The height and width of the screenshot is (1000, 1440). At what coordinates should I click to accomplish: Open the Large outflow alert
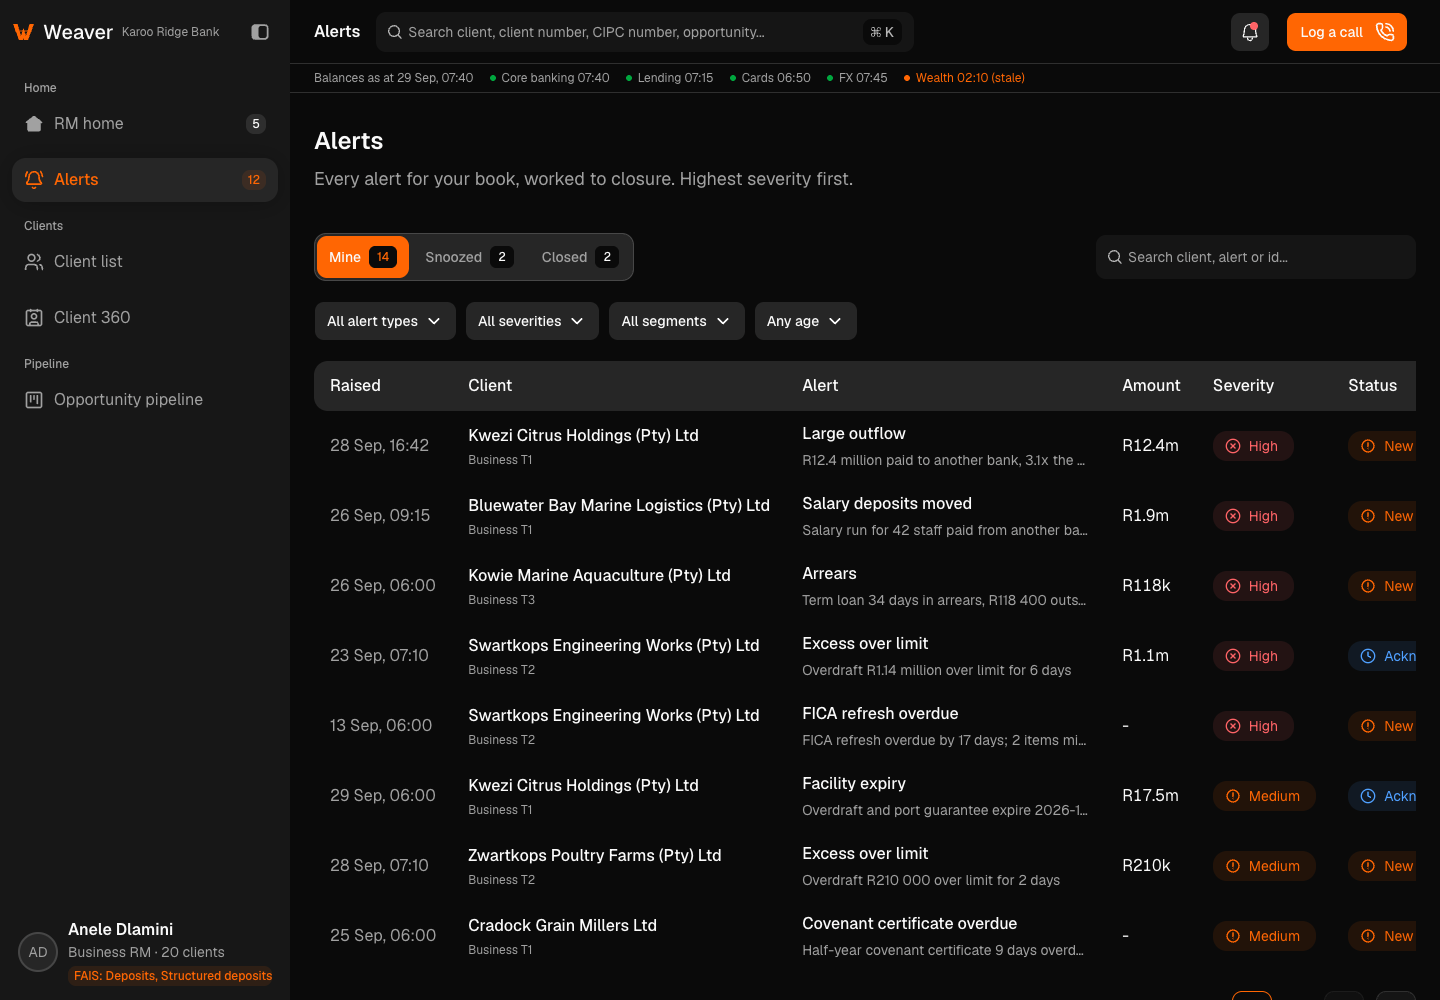coord(854,434)
